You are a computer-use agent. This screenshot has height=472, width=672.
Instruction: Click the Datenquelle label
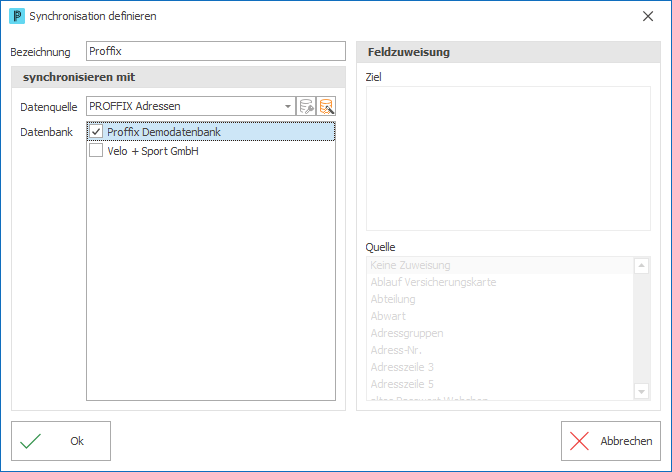48,107
